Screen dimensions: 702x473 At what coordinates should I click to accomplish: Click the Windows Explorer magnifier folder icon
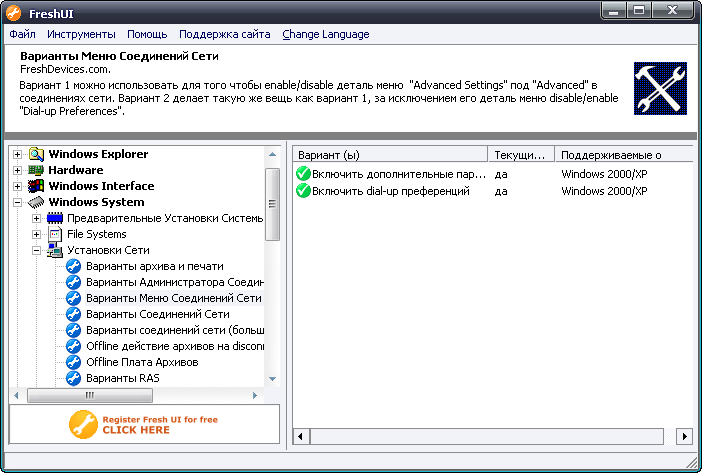tap(36, 154)
